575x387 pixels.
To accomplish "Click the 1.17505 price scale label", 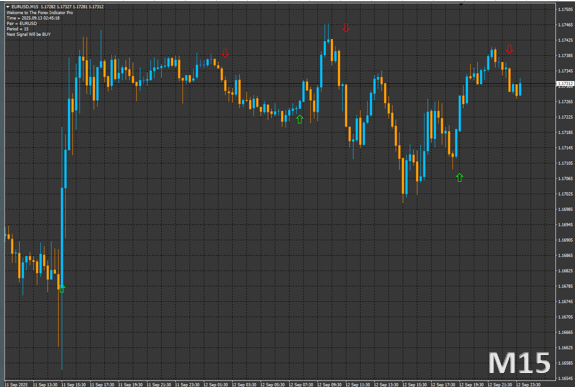I will 565,10.
